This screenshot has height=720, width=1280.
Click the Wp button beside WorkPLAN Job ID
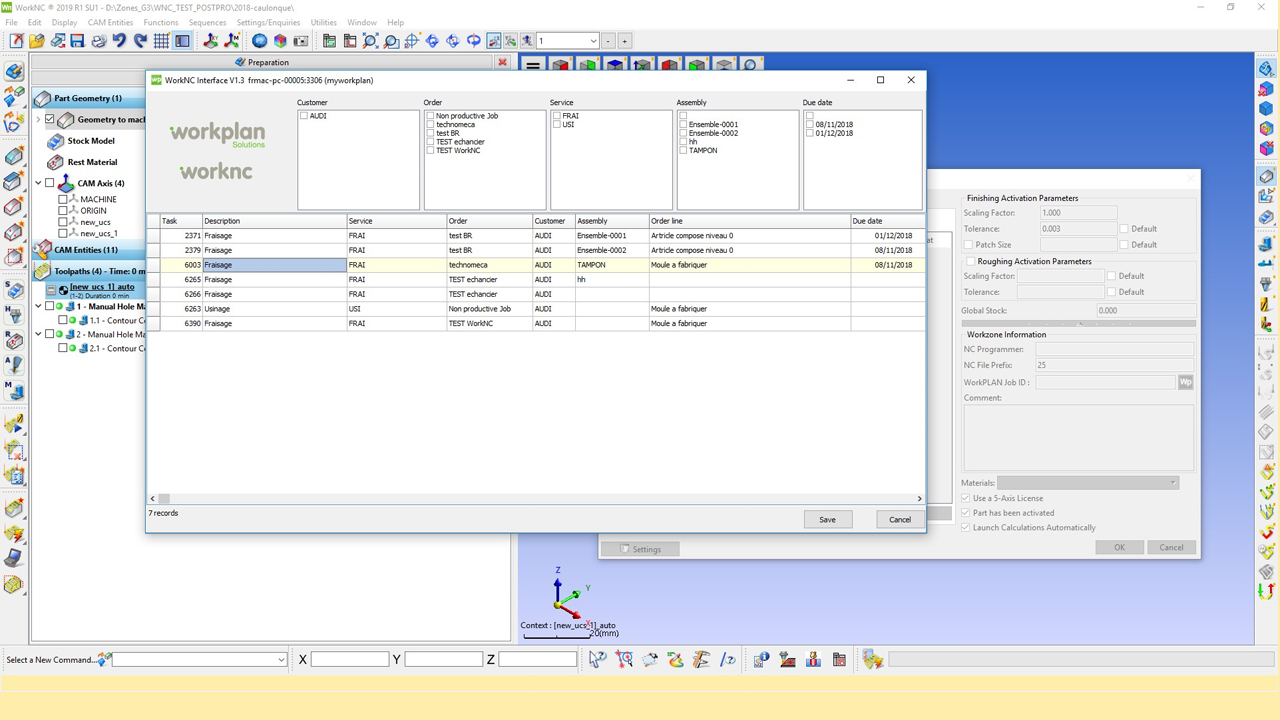point(1186,382)
